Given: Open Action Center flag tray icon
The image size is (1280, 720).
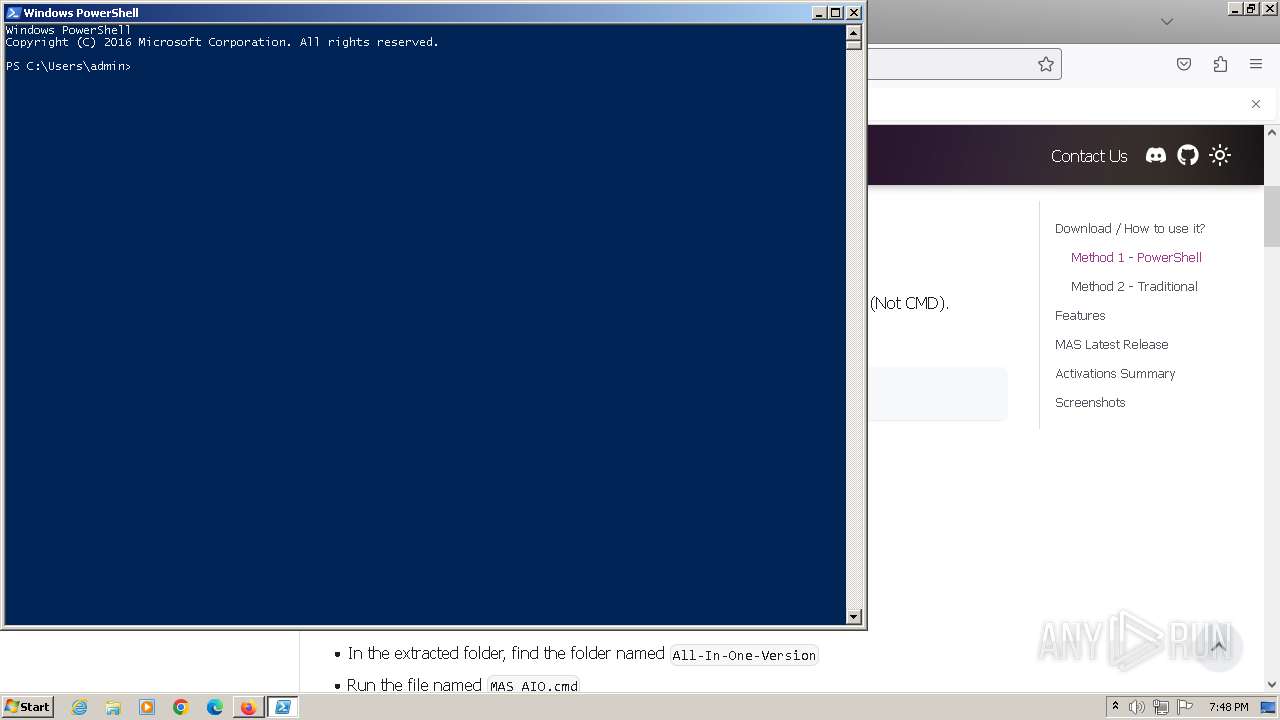Looking at the screenshot, I should point(1185,707).
